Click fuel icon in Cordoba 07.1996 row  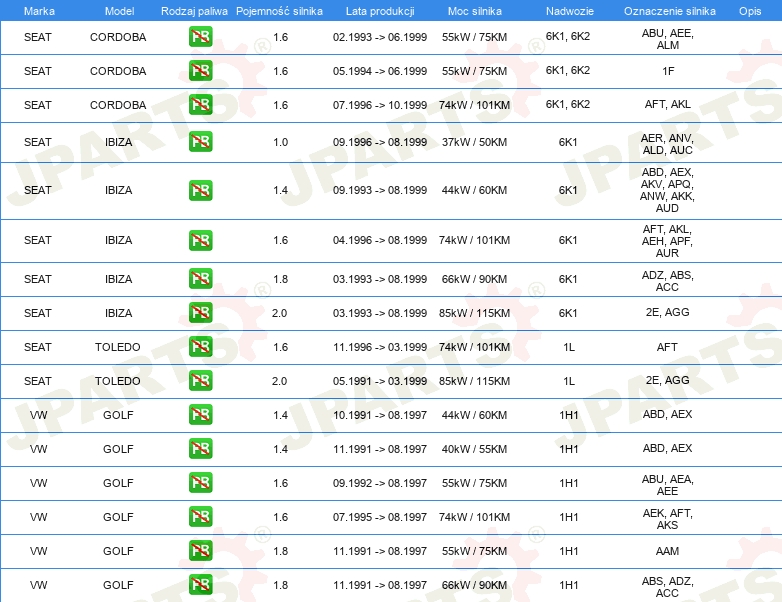(200, 105)
